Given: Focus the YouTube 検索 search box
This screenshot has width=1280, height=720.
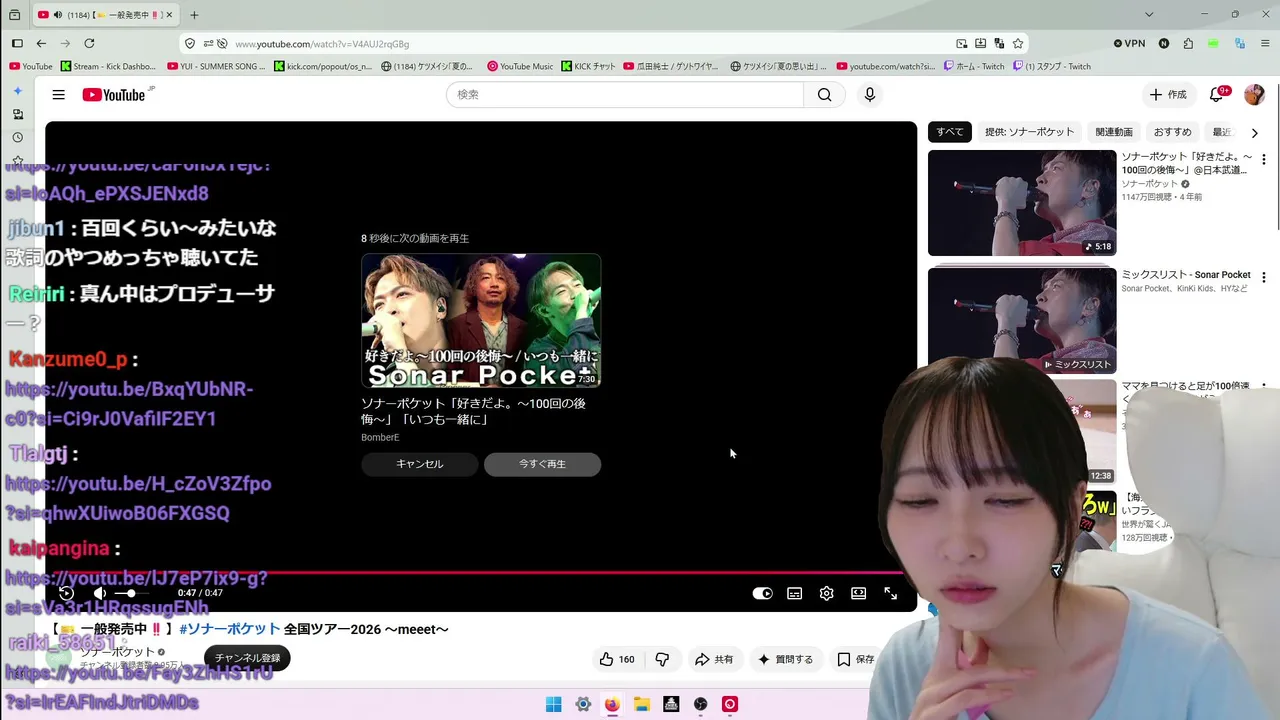Looking at the screenshot, I should tap(625, 94).
